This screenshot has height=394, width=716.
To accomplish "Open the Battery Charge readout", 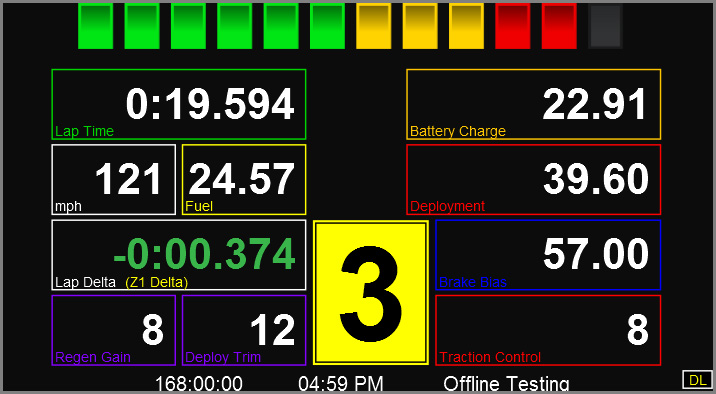I will point(534,104).
